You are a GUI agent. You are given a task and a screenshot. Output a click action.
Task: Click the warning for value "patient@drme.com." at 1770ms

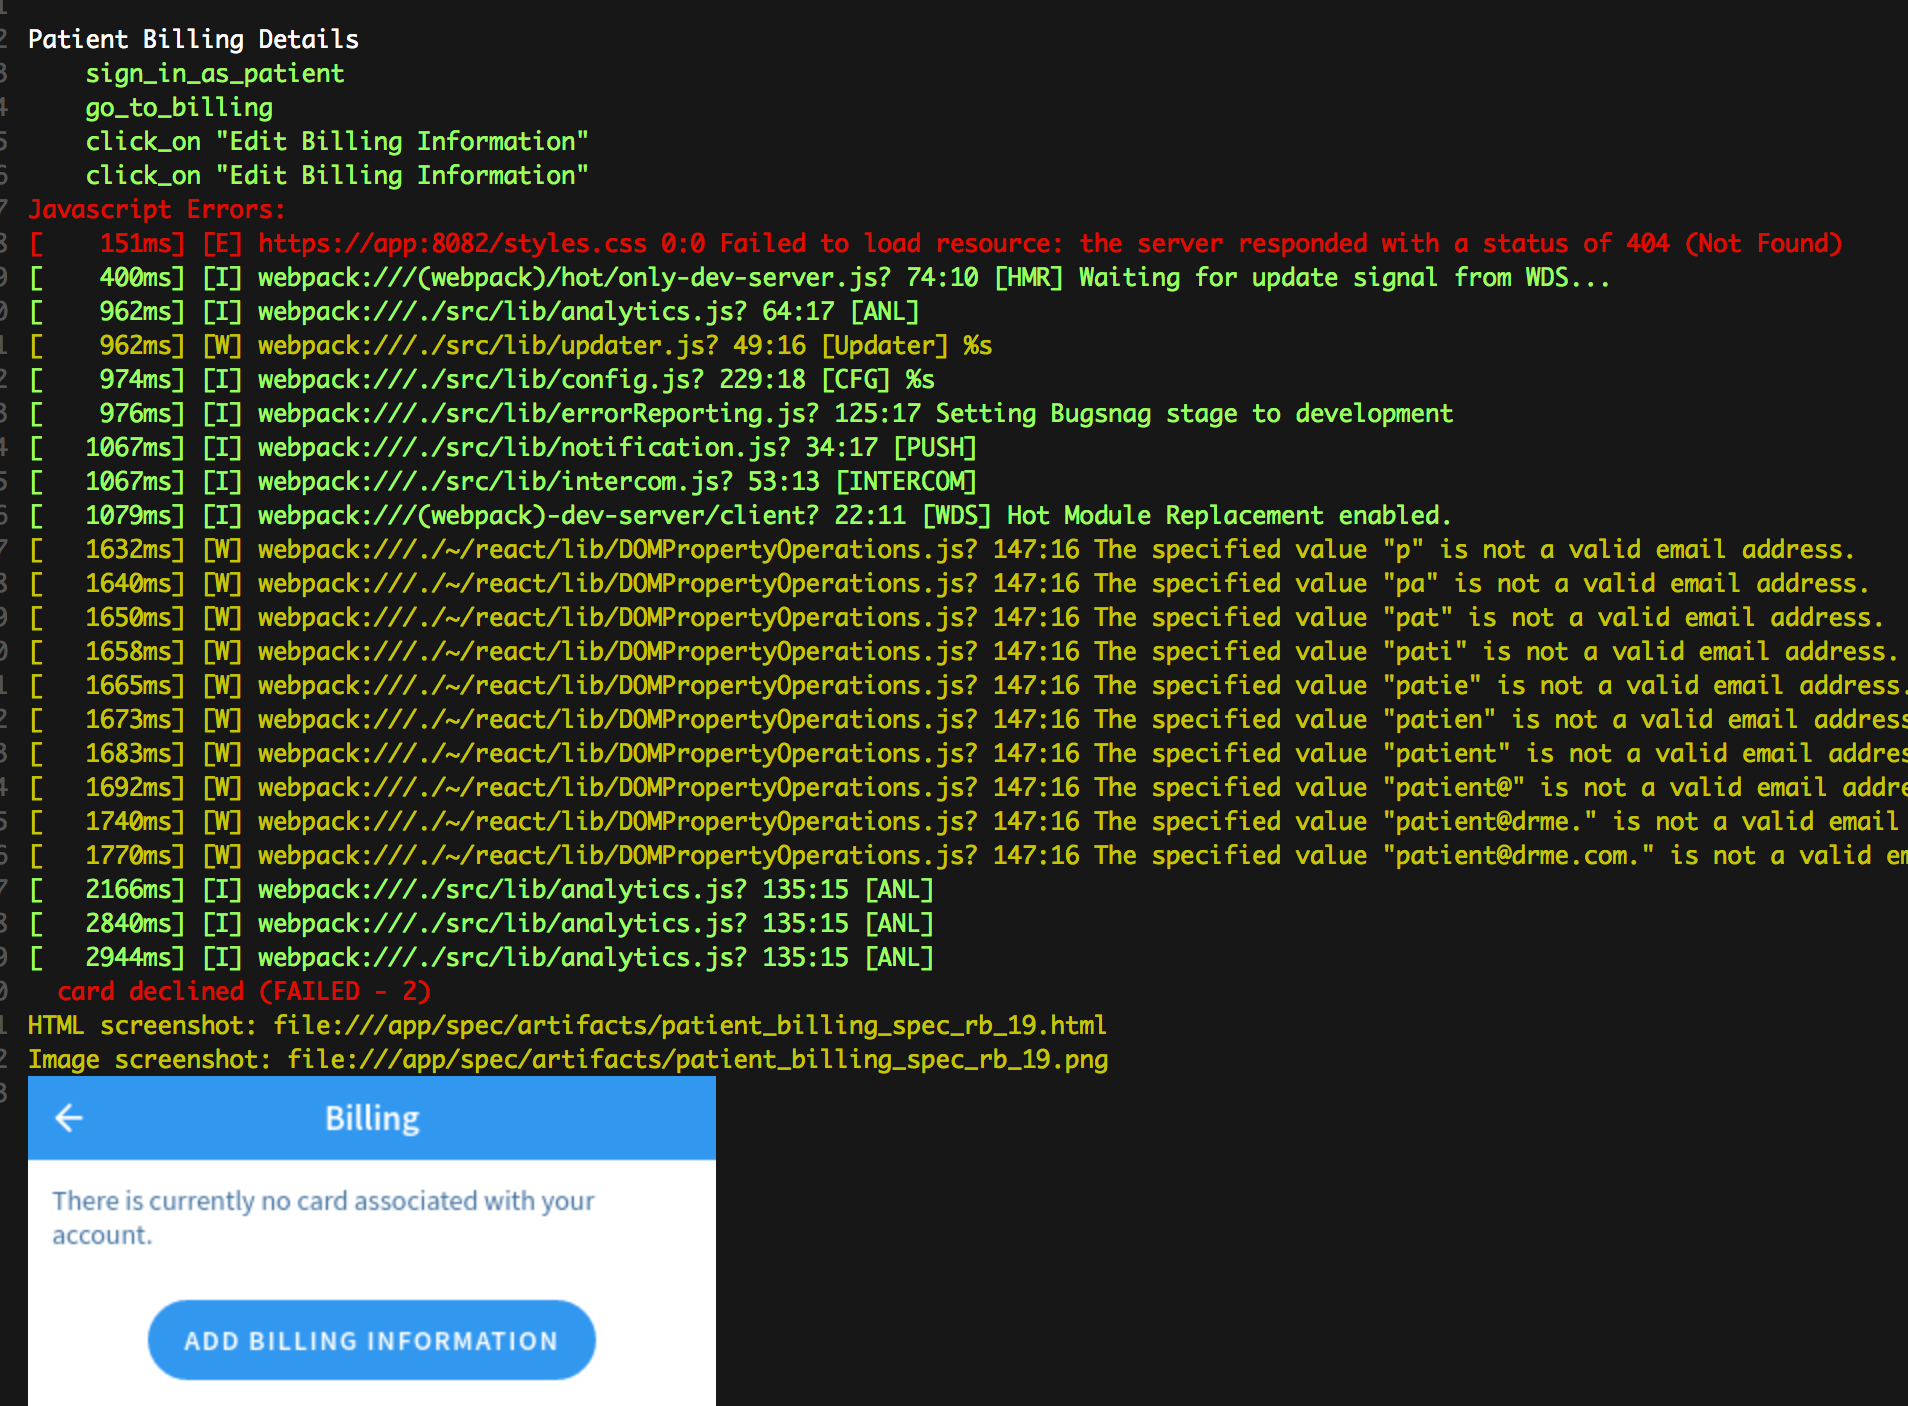(968, 855)
